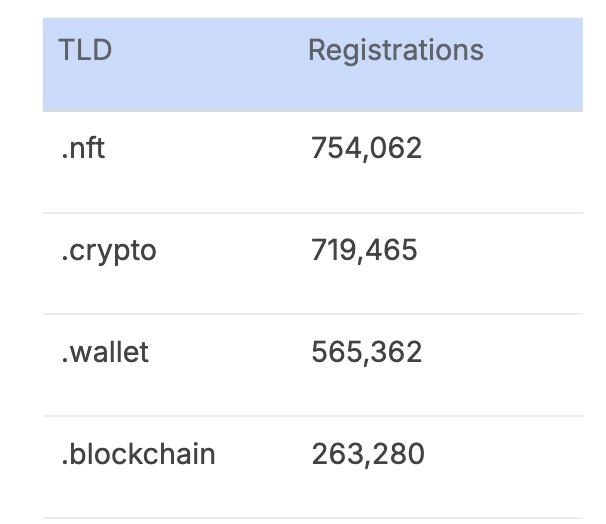
Task: Select the 719,465 registrations value
Action: tap(364, 250)
